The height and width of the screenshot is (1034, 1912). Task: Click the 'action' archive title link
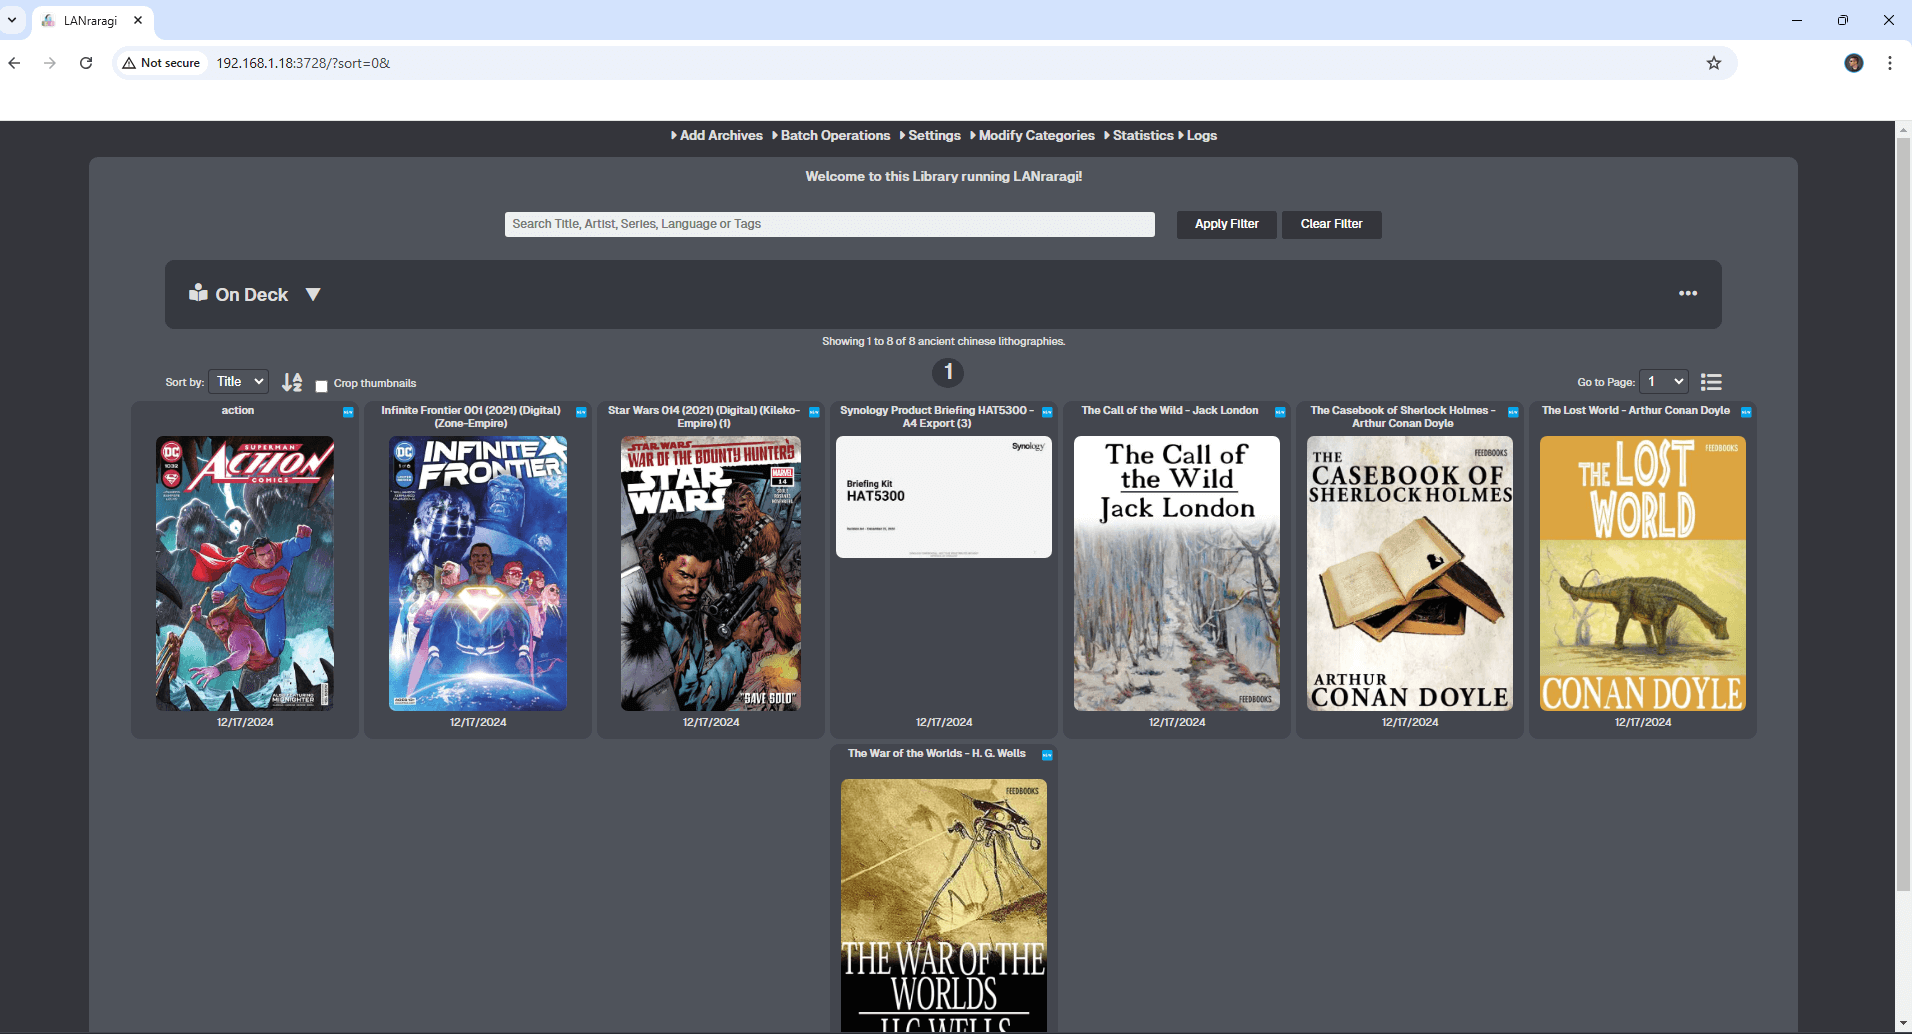(x=238, y=410)
